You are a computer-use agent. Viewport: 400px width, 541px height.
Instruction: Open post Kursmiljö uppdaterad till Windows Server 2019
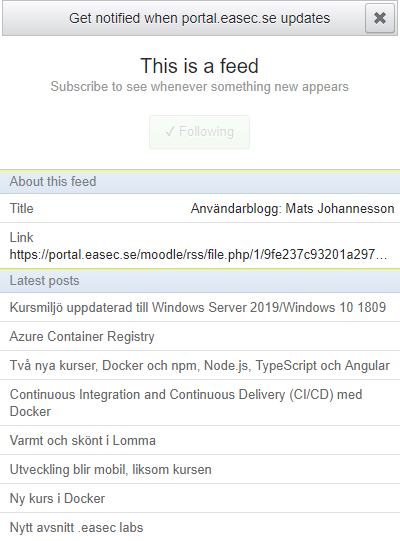pyautogui.click(x=200, y=307)
